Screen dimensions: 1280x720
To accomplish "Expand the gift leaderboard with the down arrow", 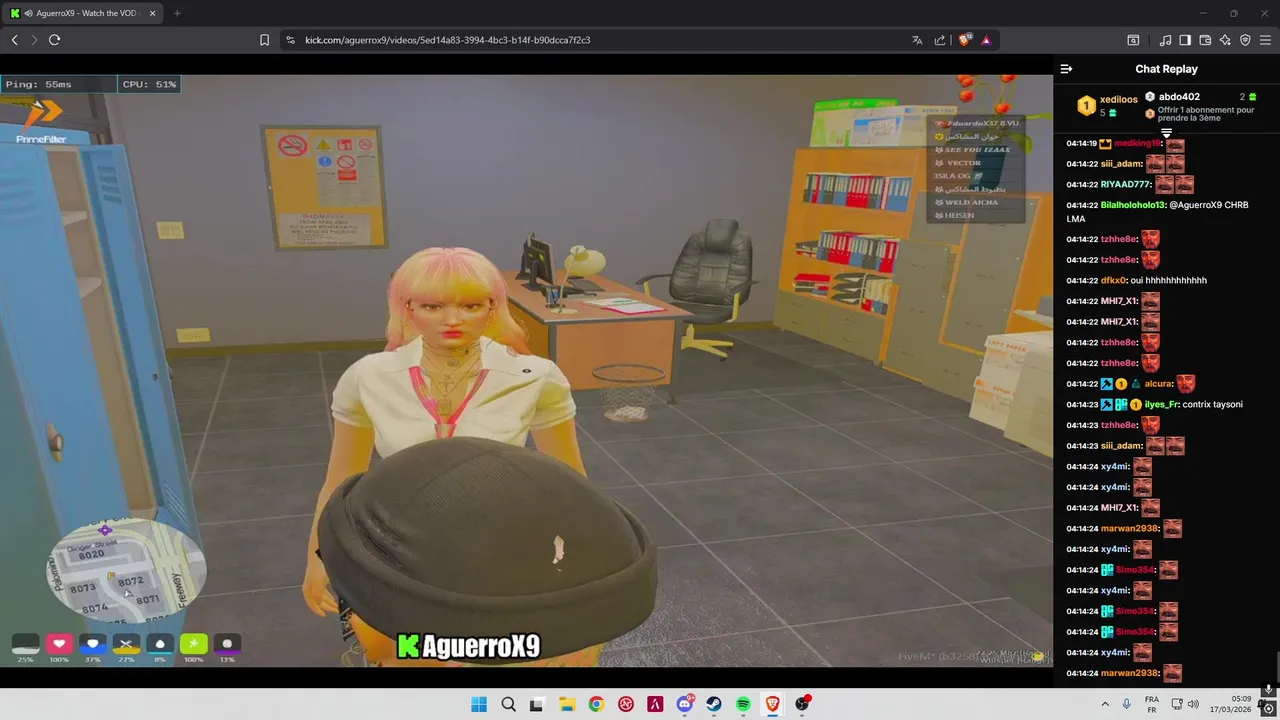I will [x=1166, y=132].
